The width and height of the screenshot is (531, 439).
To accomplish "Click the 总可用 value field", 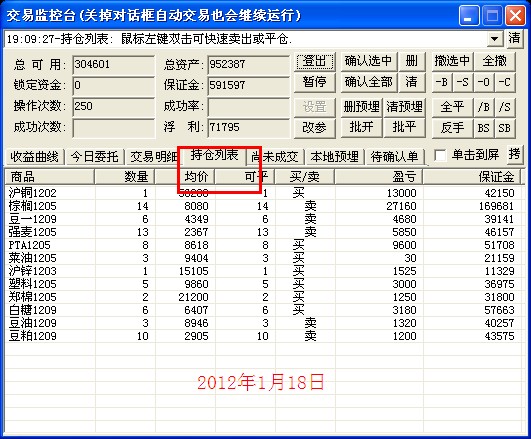I will pyautogui.click(x=113, y=64).
